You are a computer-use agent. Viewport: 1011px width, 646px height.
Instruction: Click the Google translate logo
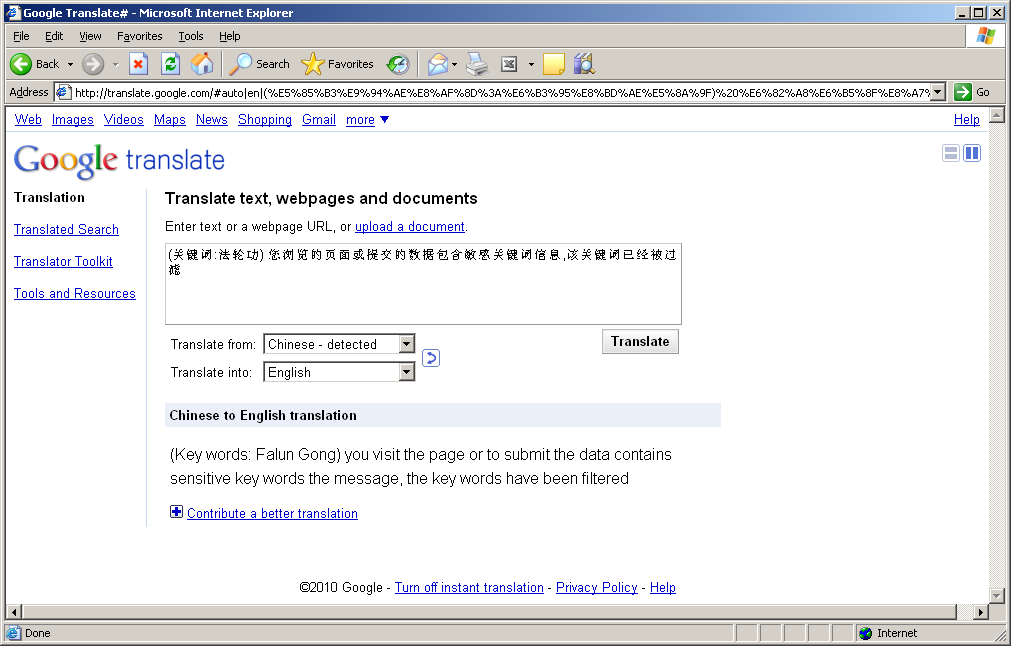click(x=119, y=160)
